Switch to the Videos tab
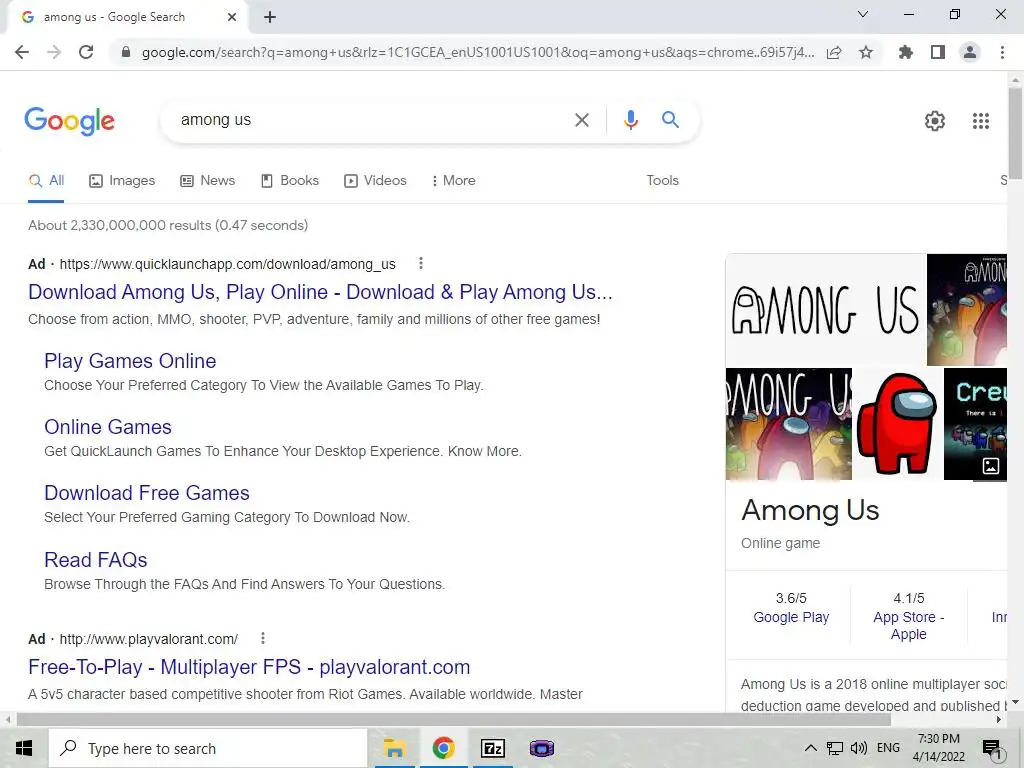The image size is (1024, 768). [x=375, y=181]
